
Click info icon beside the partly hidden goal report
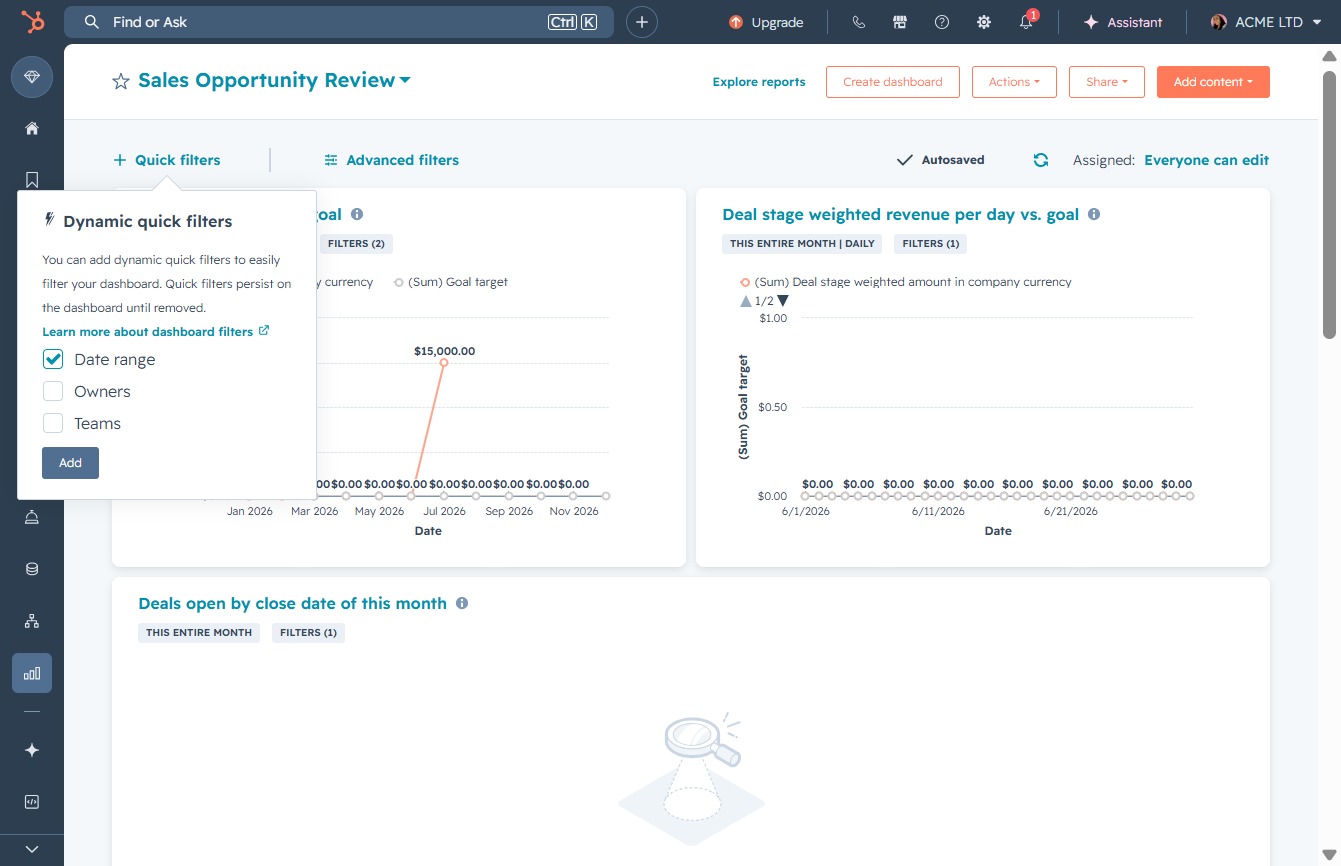(x=357, y=214)
